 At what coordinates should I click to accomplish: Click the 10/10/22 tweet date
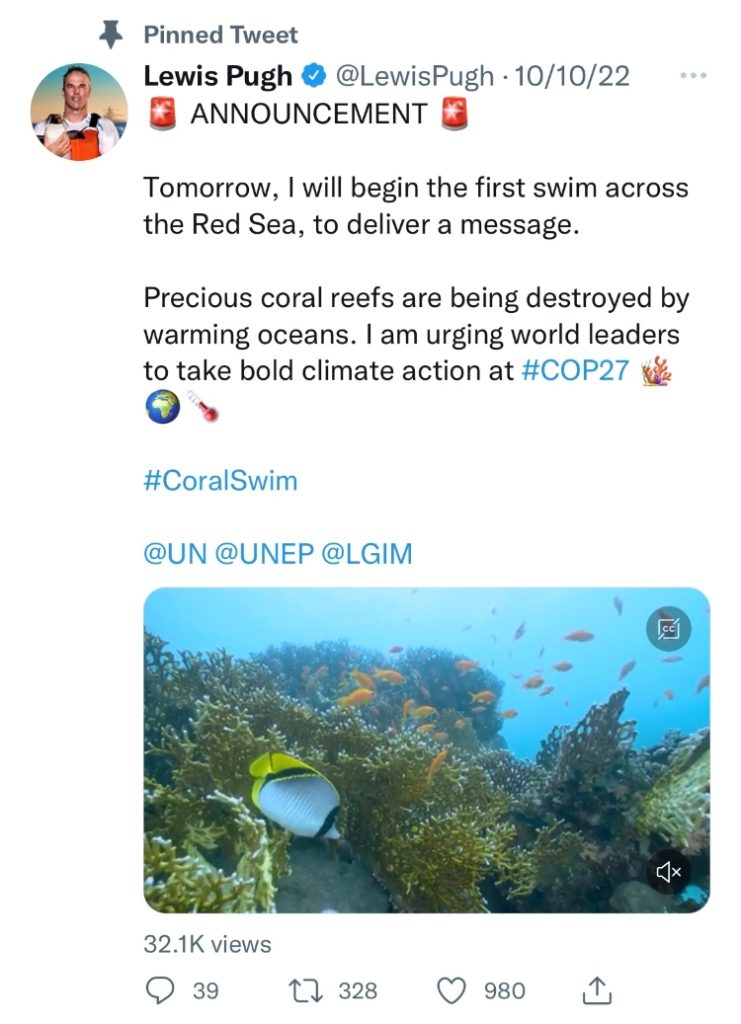571,77
